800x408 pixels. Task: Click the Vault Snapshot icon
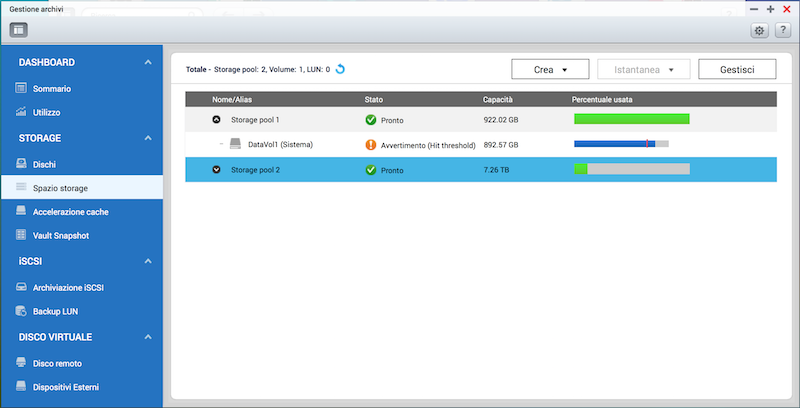coord(22,235)
